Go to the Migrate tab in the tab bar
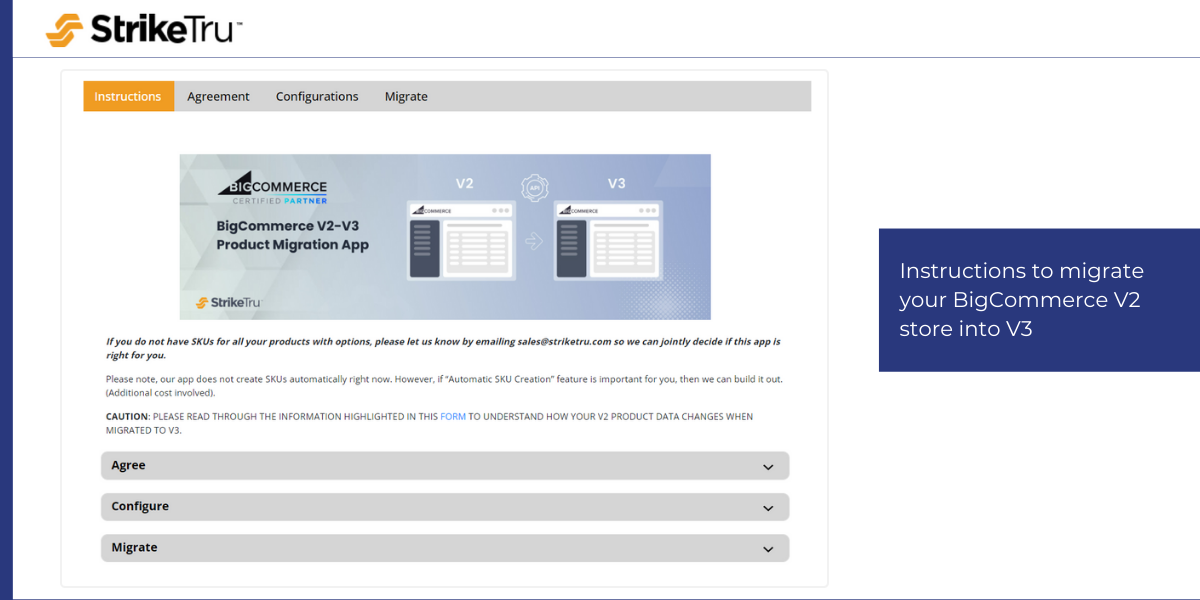 pos(406,96)
